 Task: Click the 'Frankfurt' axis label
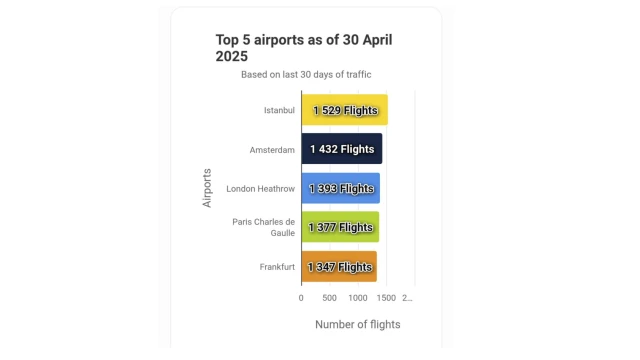coord(277,267)
